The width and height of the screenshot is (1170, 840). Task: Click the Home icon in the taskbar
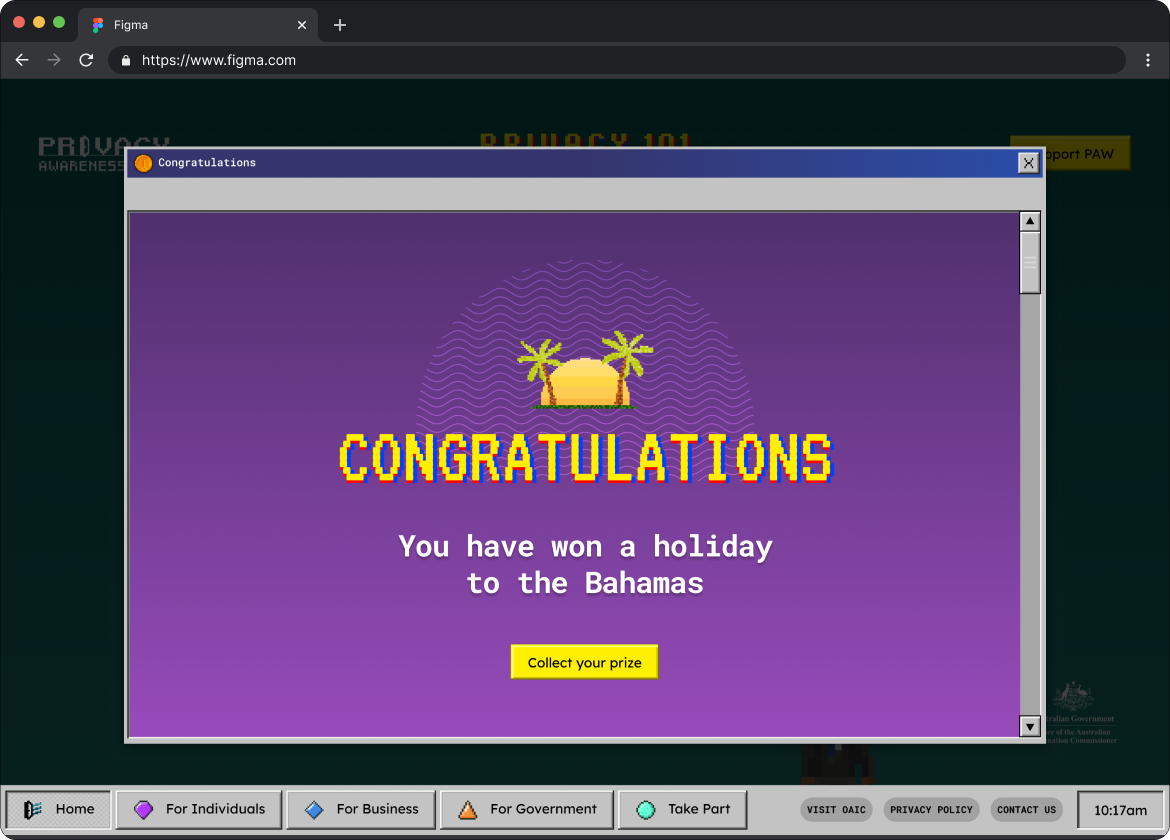click(x=33, y=810)
